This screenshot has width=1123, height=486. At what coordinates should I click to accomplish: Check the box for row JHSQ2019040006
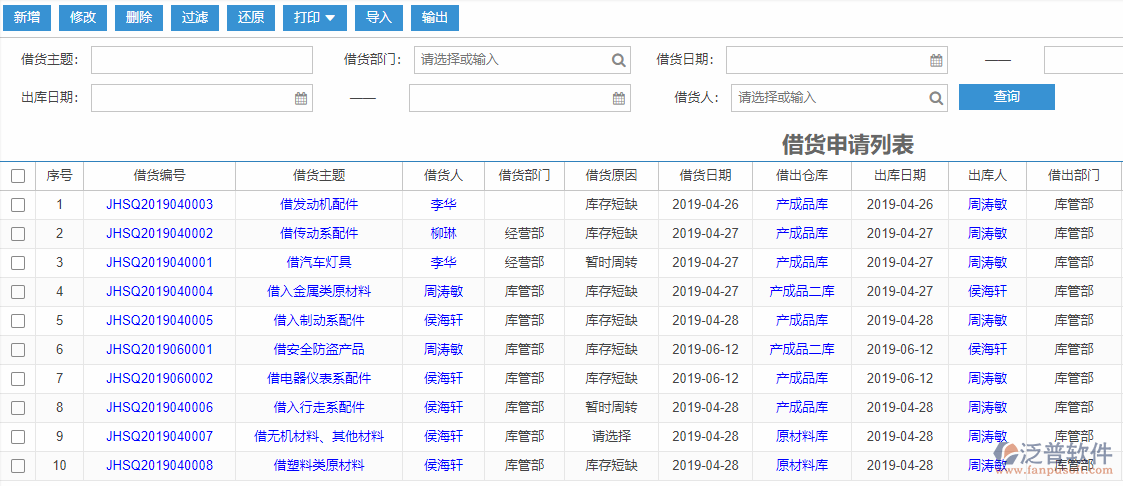(18, 408)
